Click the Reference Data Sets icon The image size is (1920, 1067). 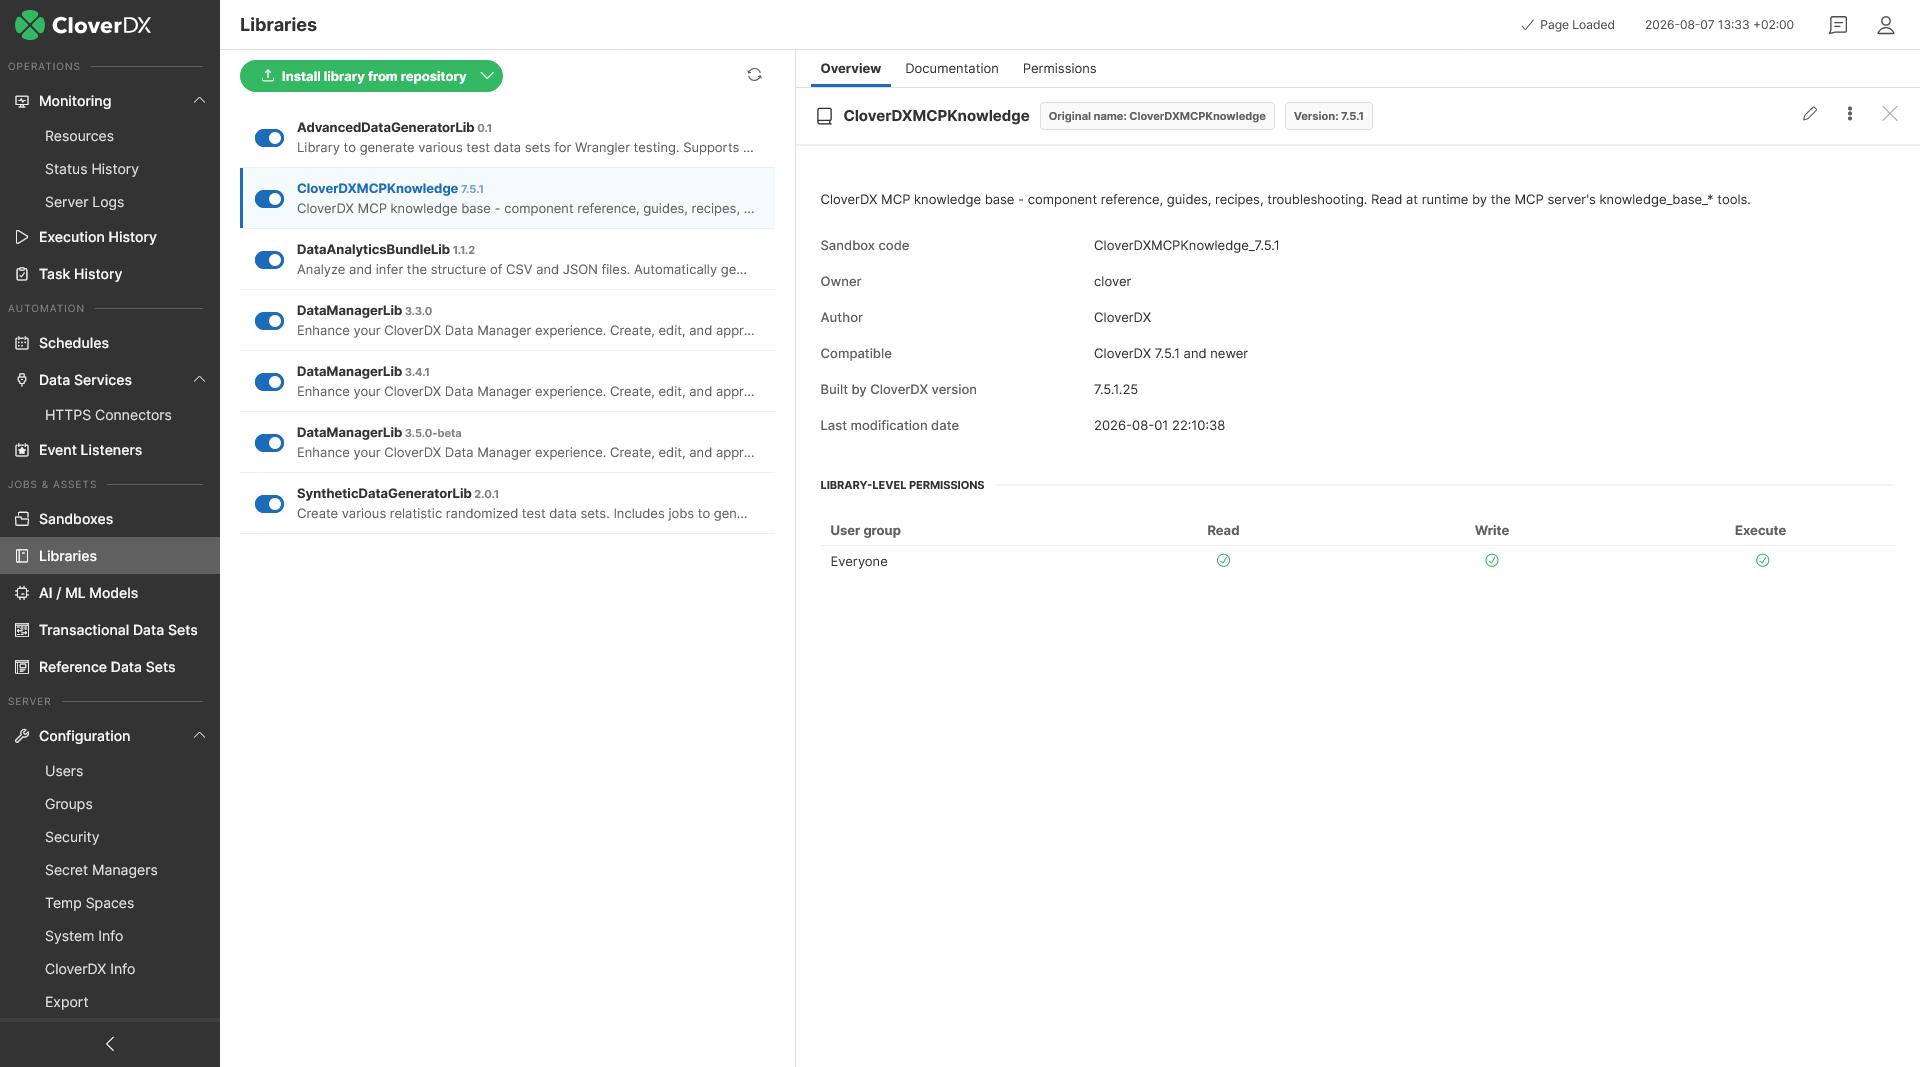pyautogui.click(x=22, y=667)
